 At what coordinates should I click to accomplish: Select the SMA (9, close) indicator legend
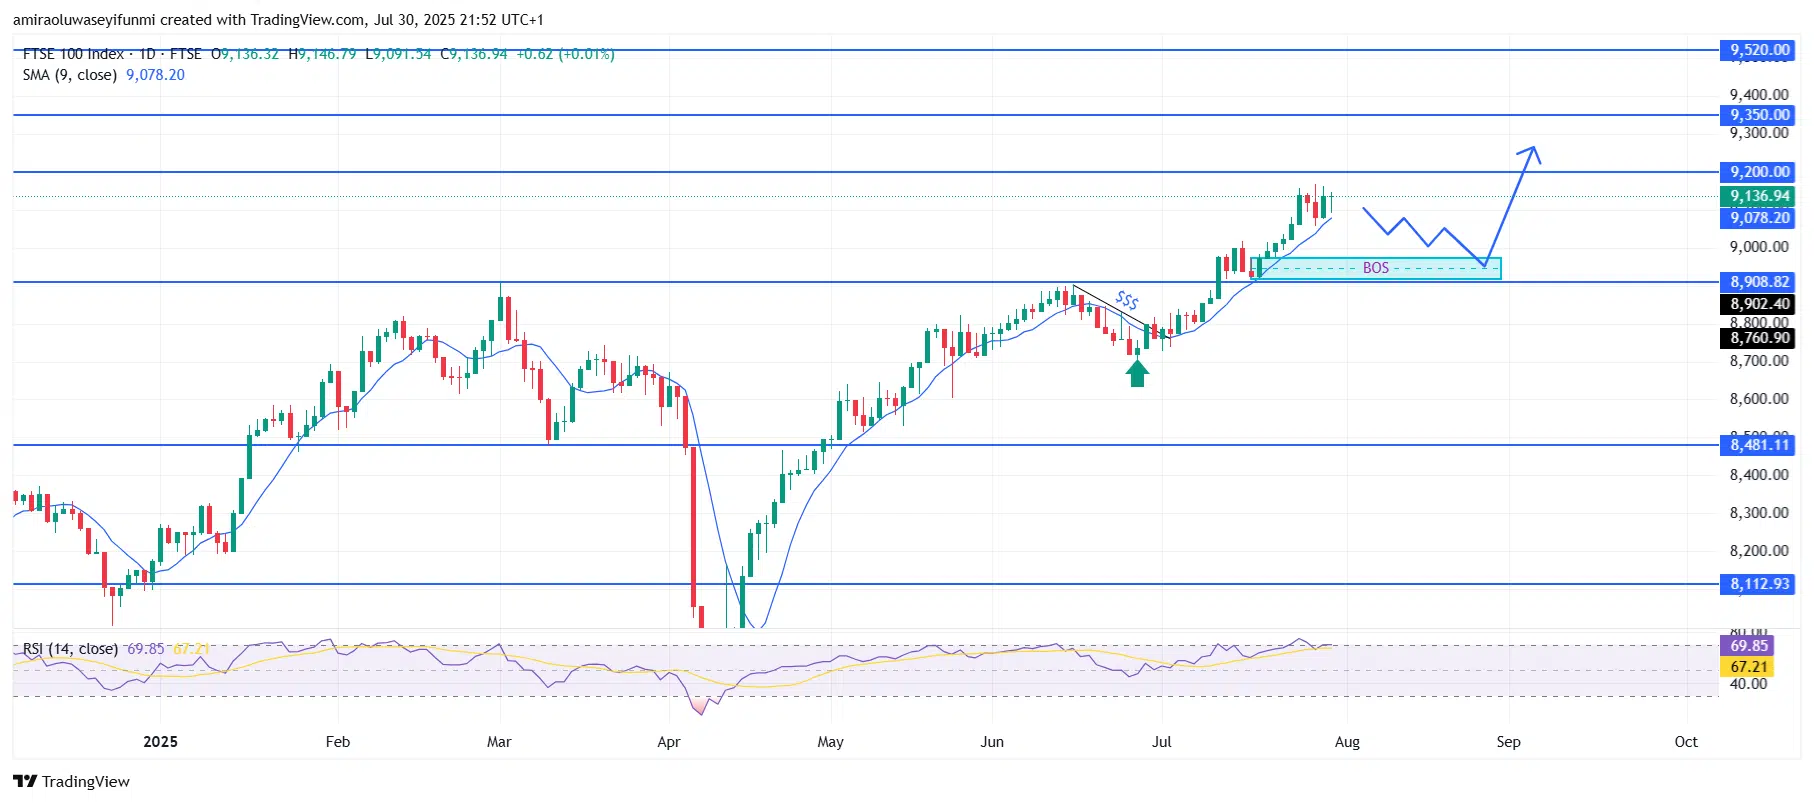(71, 75)
